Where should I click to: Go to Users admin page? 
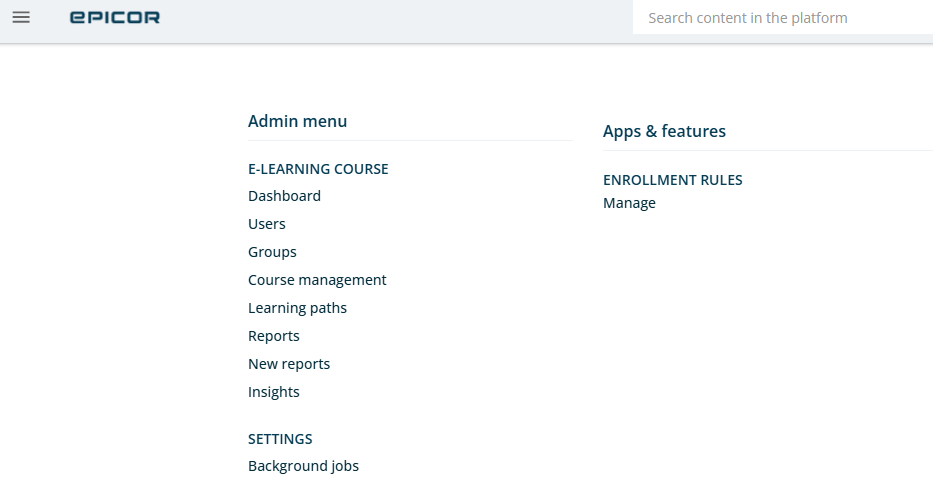tap(267, 224)
